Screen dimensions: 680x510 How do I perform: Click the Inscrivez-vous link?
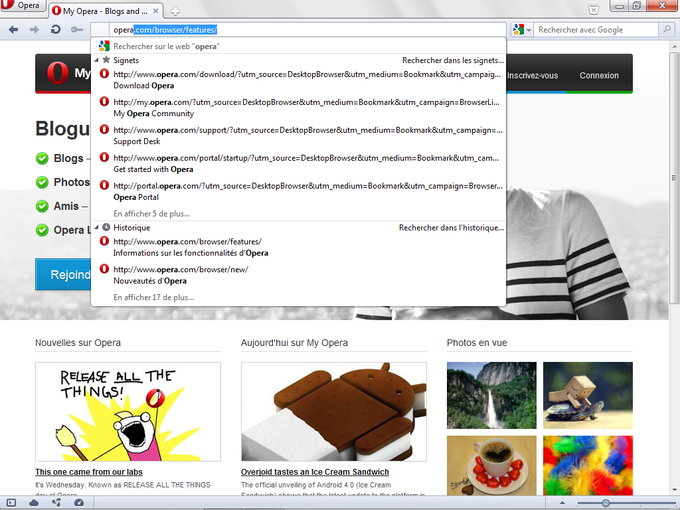pyautogui.click(x=533, y=75)
